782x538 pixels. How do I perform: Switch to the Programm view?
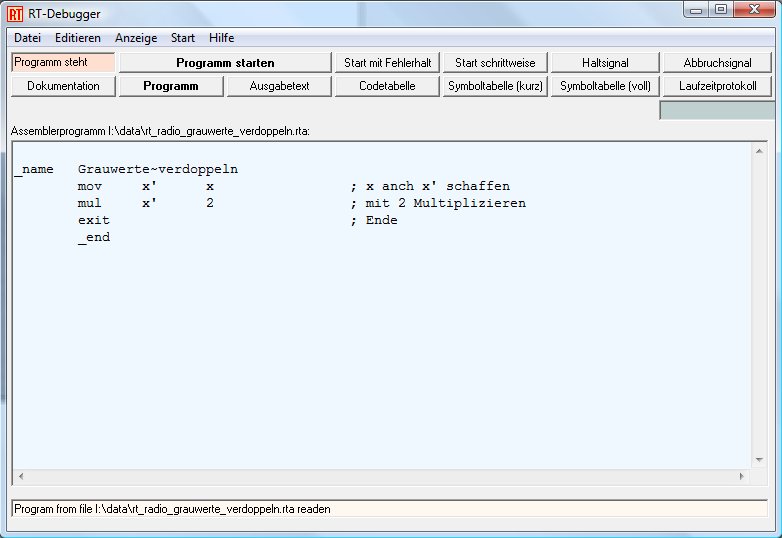pyautogui.click(x=170, y=86)
